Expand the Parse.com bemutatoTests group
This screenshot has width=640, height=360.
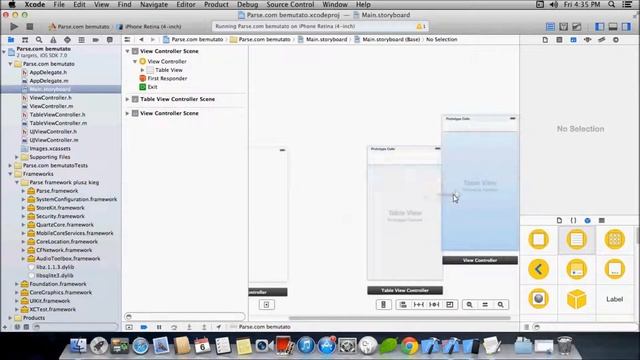tap(10, 165)
